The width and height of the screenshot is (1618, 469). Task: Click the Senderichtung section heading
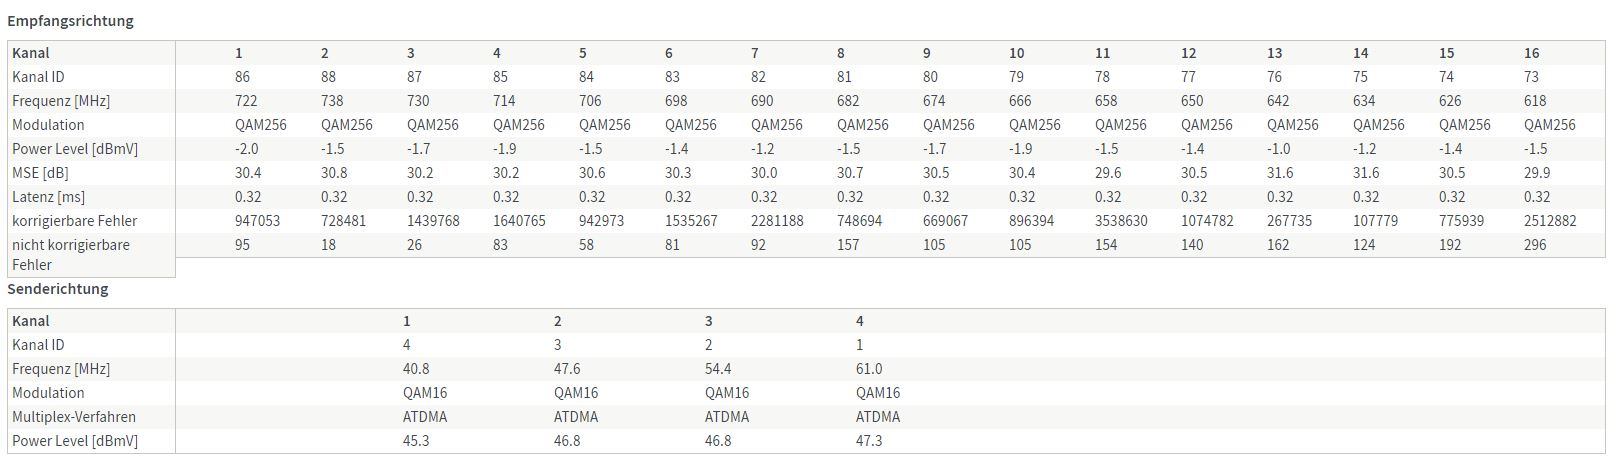tap(58, 289)
